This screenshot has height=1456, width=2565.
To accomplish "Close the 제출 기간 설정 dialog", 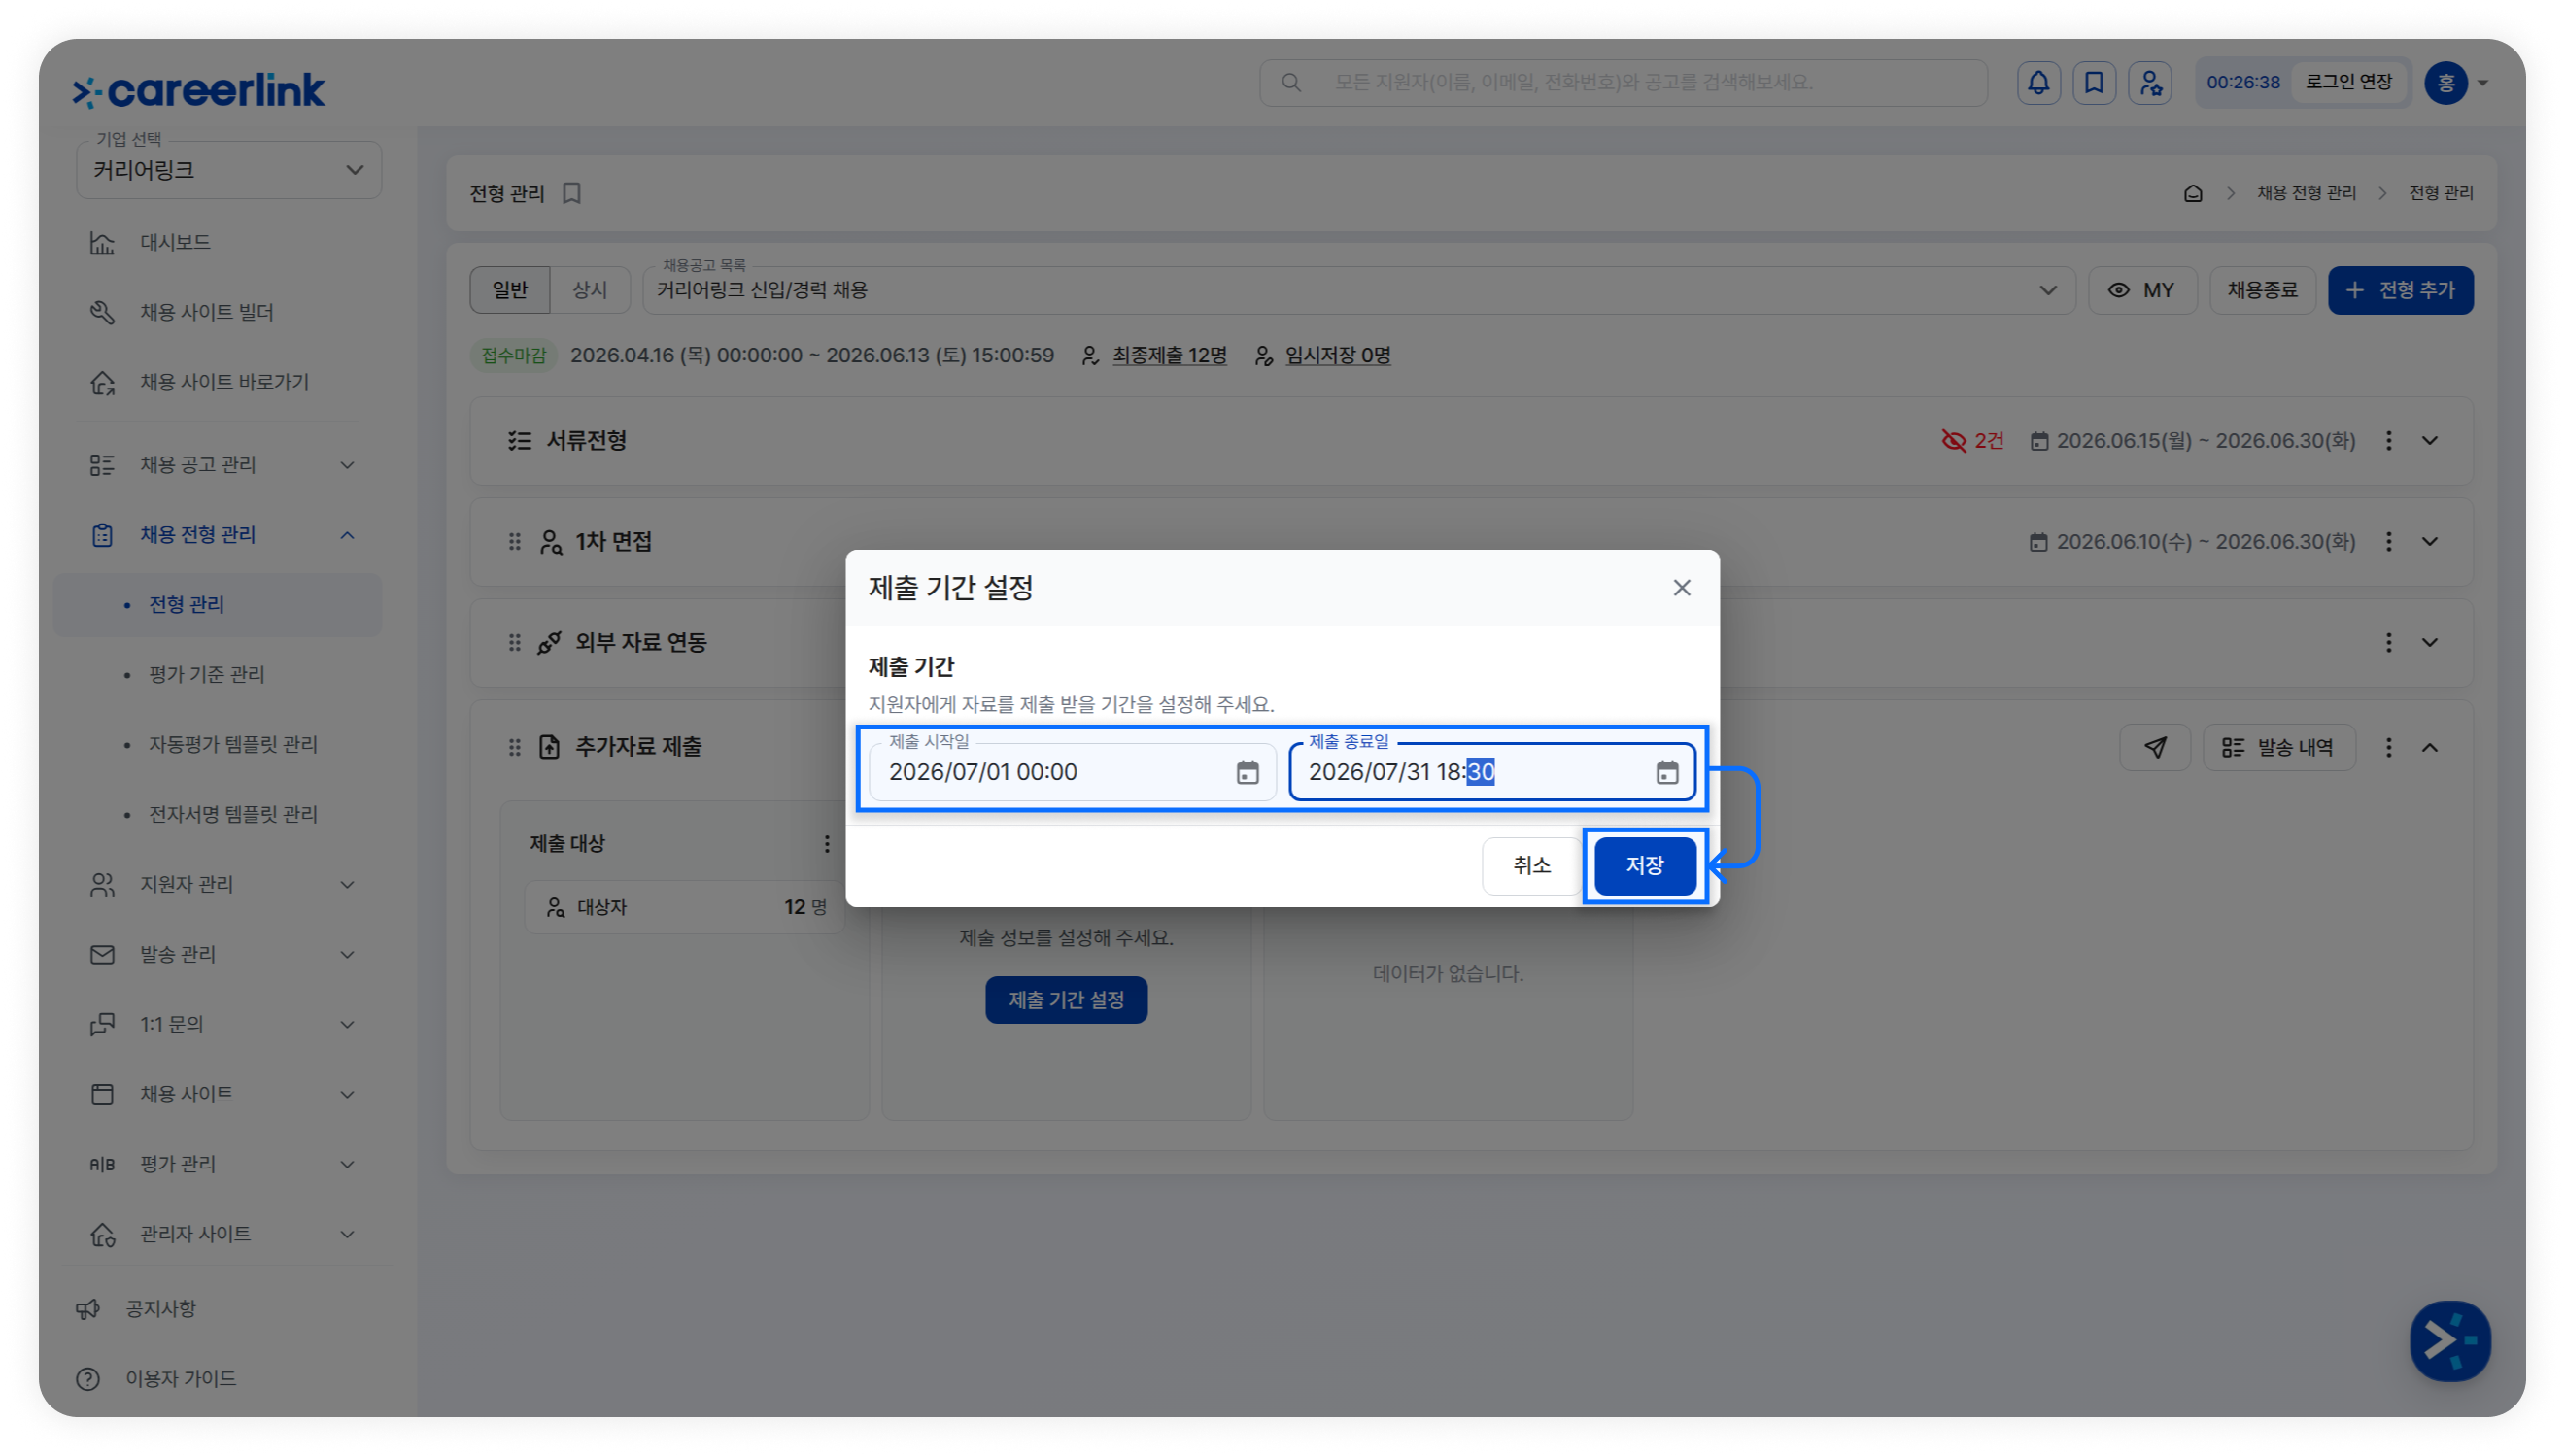I will tap(1681, 588).
